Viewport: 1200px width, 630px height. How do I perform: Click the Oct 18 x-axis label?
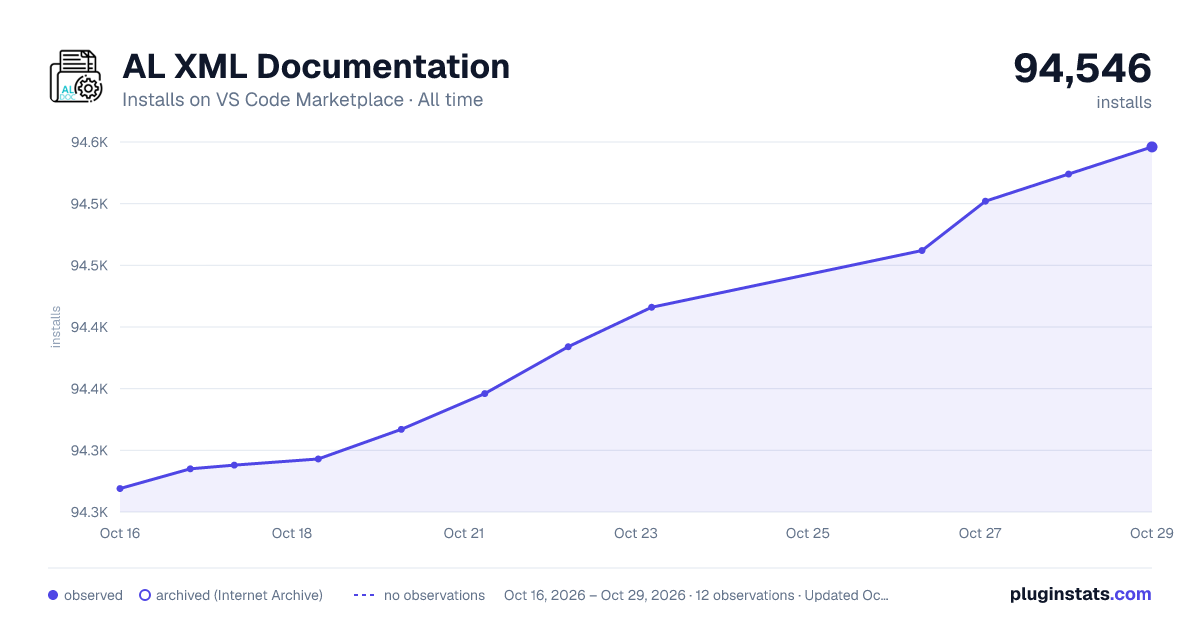point(292,533)
